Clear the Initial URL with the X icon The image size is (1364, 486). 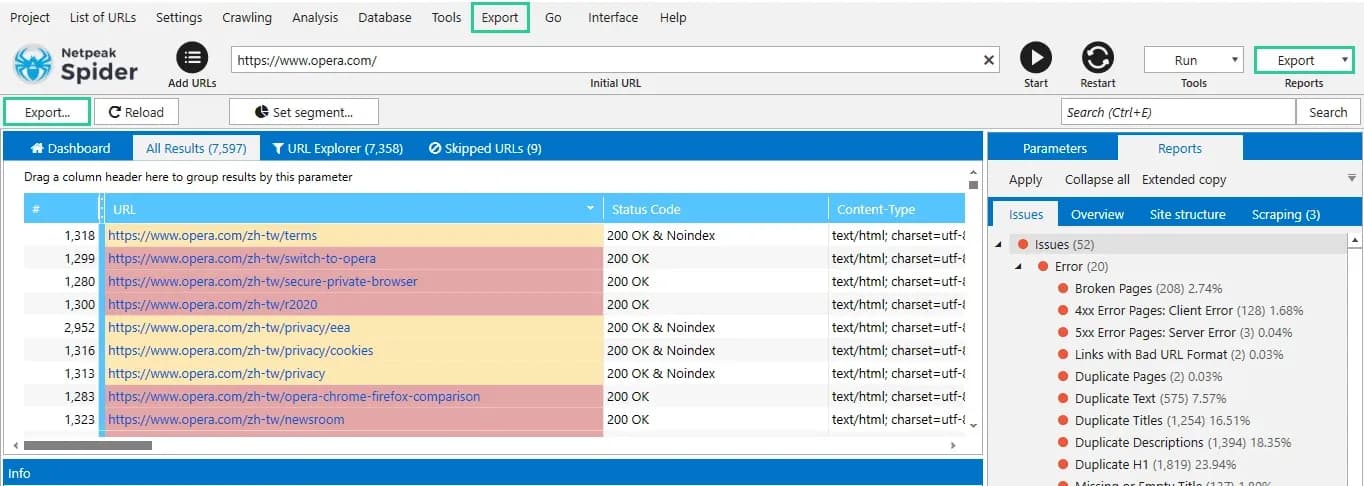[989, 60]
